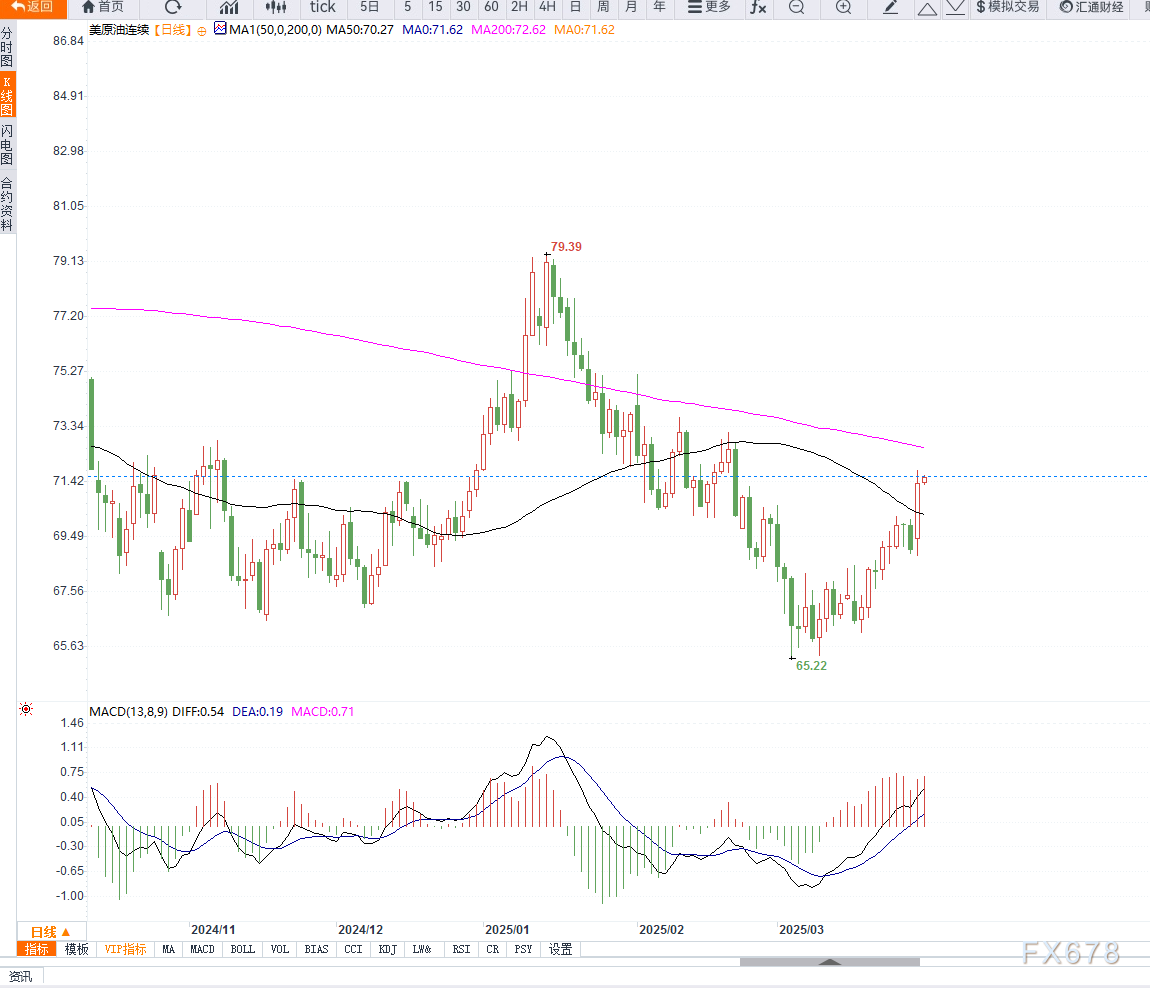Switch to tick timeframe
This screenshot has height=988, width=1150.
click(323, 7)
